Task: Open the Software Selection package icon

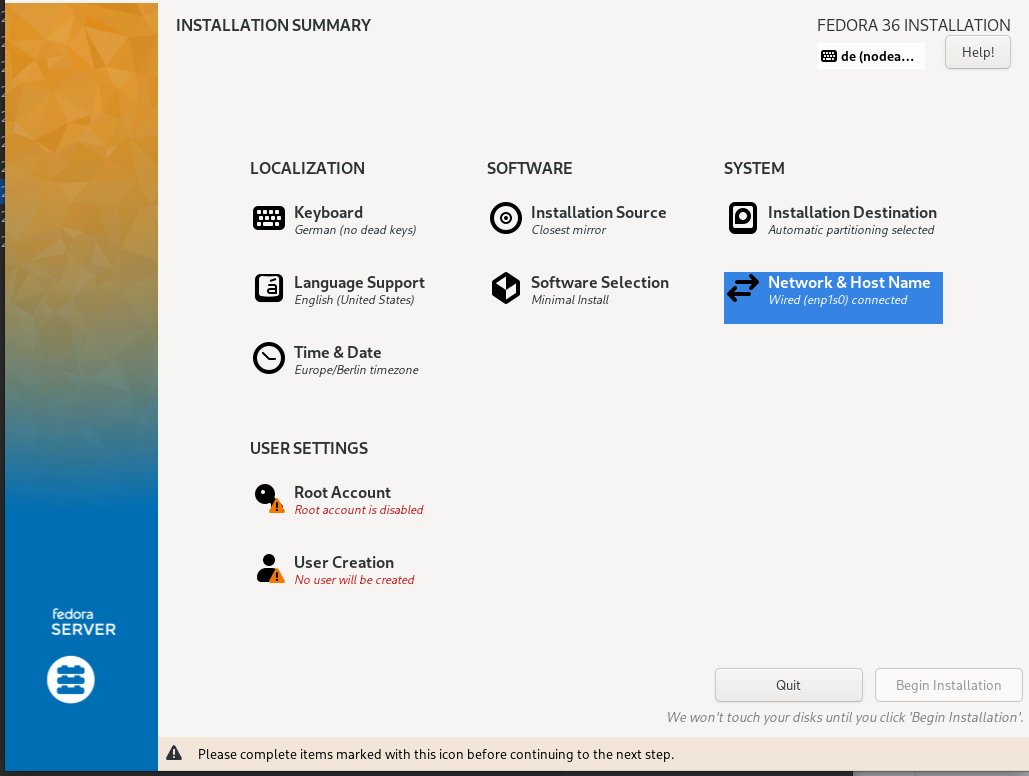Action: click(506, 288)
